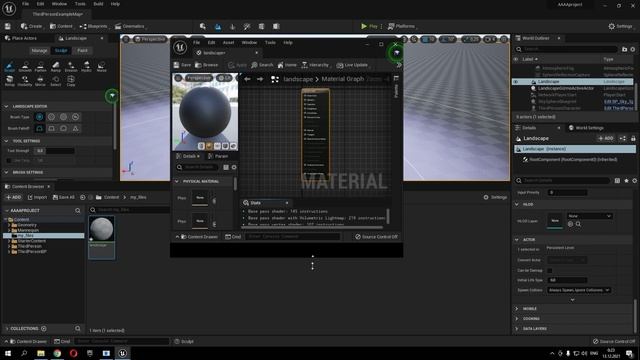Viewport: 640px width, 360px height.
Task: Click Browse in Material Editor toolbar
Action: (207, 65)
